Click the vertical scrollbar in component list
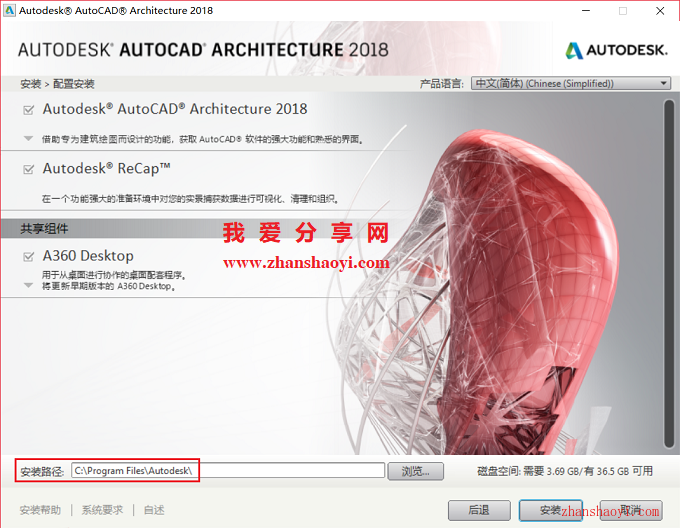Image resolution: width=680 pixels, height=528 pixels. click(x=669, y=274)
